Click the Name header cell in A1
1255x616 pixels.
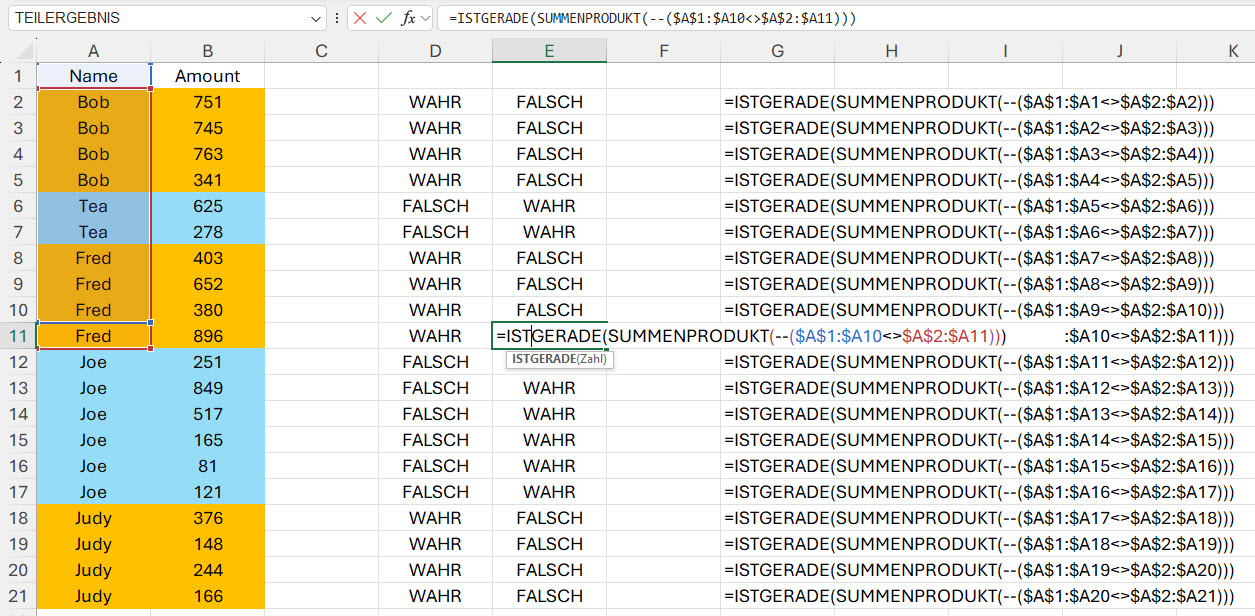click(93, 76)
